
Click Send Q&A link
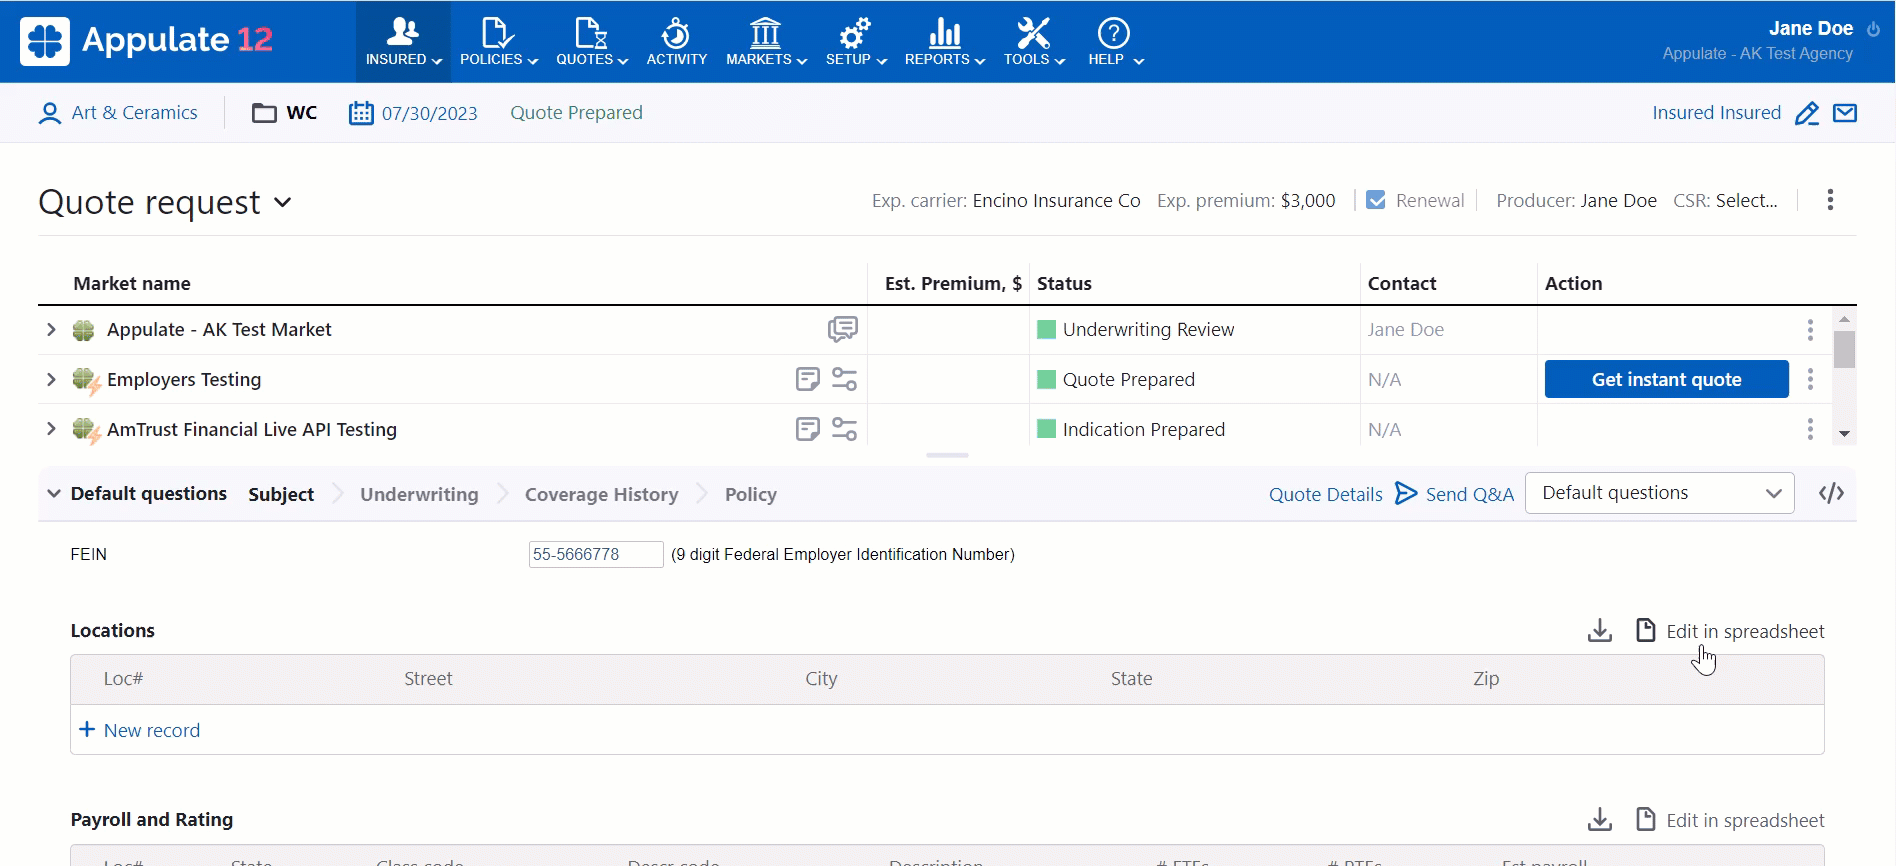pyautogui.click(x=1455, y=494)
